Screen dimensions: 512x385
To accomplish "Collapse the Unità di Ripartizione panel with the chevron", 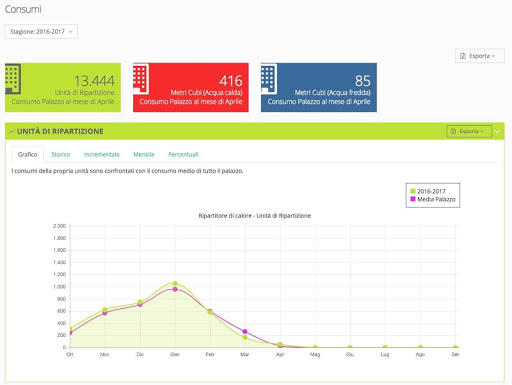I will point(497,131).
